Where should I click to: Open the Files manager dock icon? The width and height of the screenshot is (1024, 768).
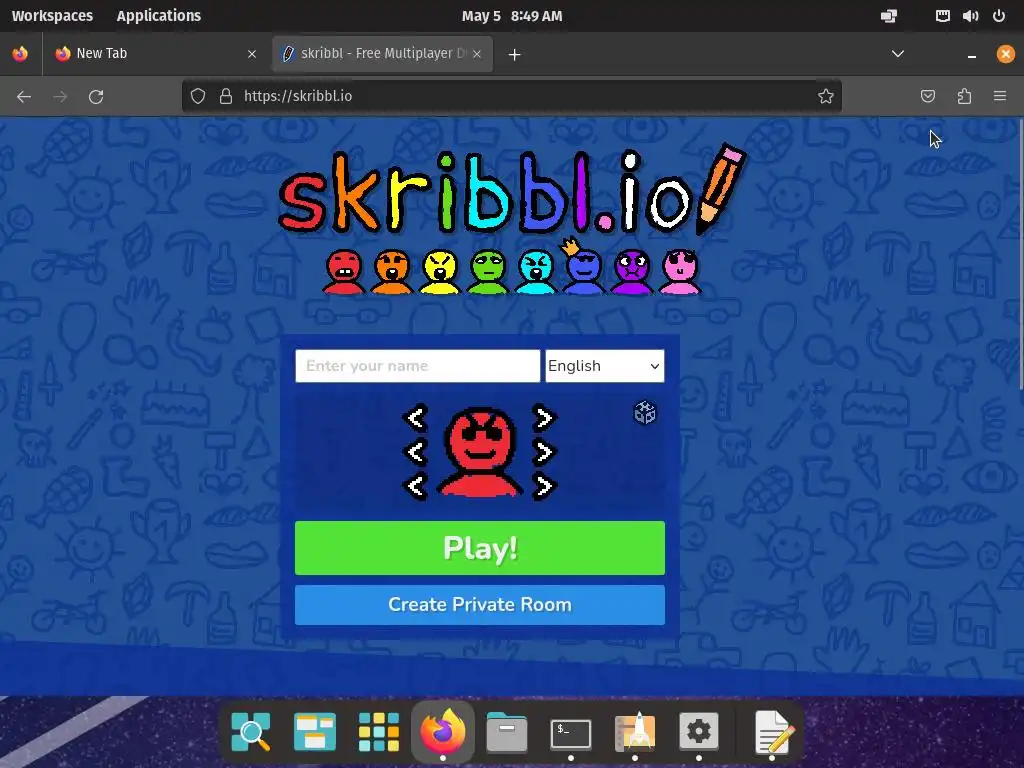pyautogui.click(x=507, y=732)
